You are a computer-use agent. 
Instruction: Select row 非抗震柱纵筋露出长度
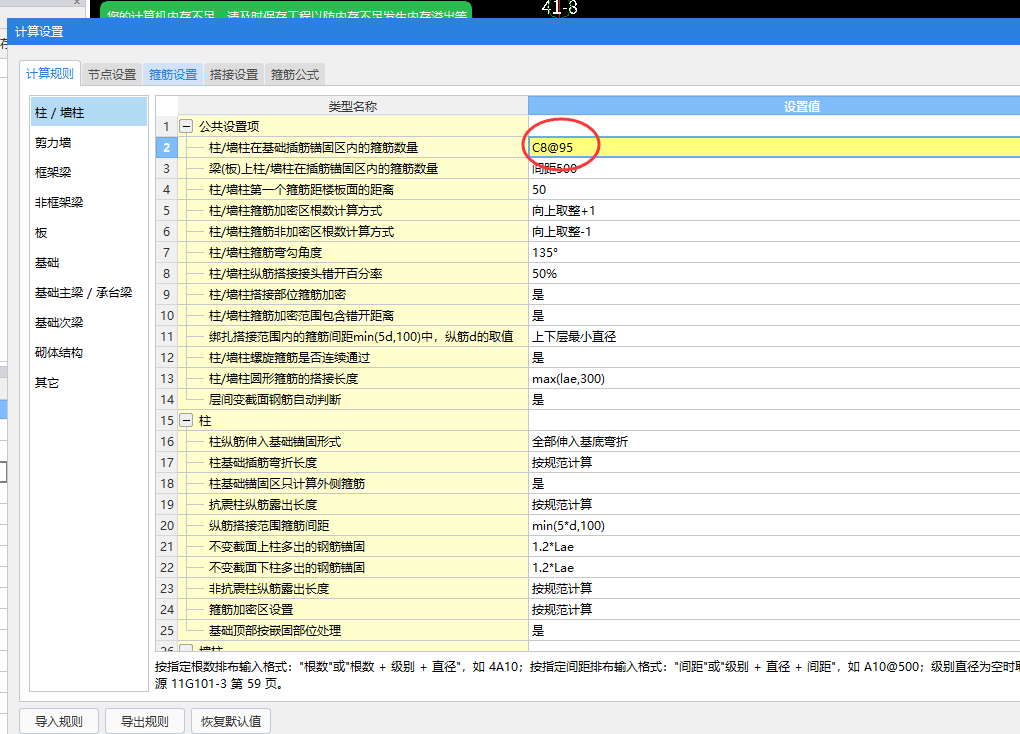[353, 588]
